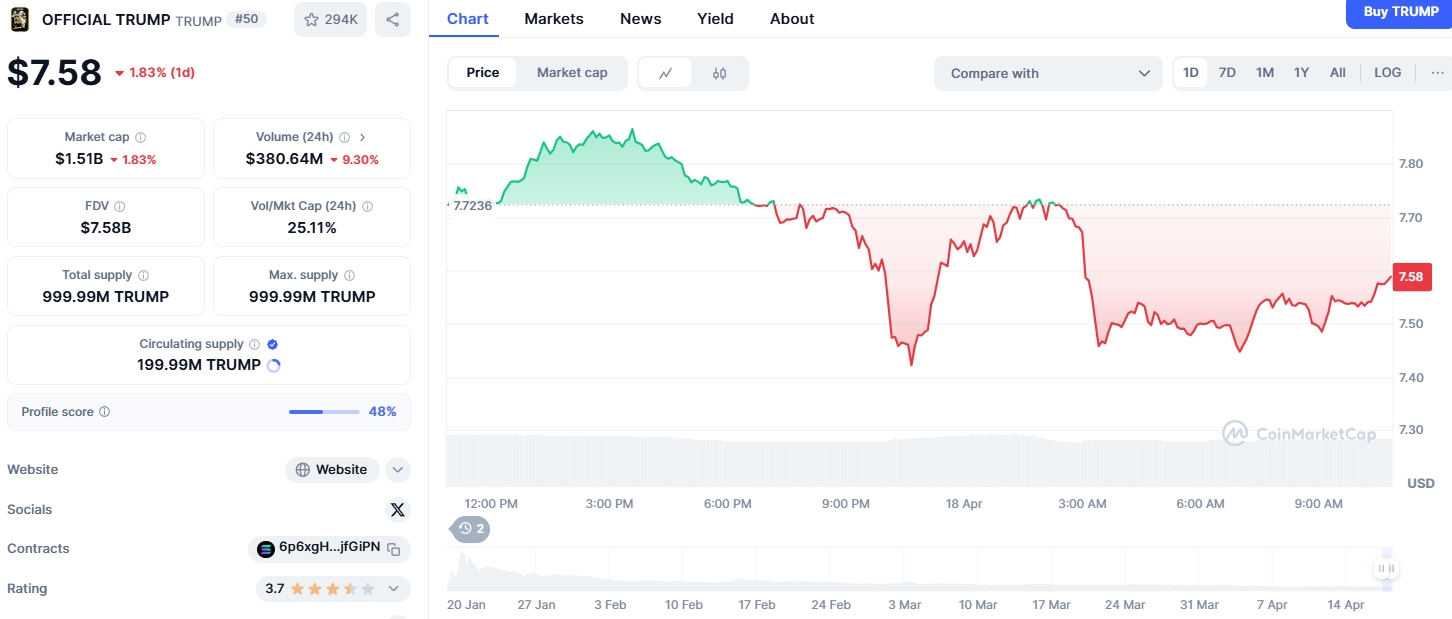The height and width of the screenshot is (619, 1452).
Task: Open the X social profile icon
Action: pyautogui.click(x=398, y=510)
